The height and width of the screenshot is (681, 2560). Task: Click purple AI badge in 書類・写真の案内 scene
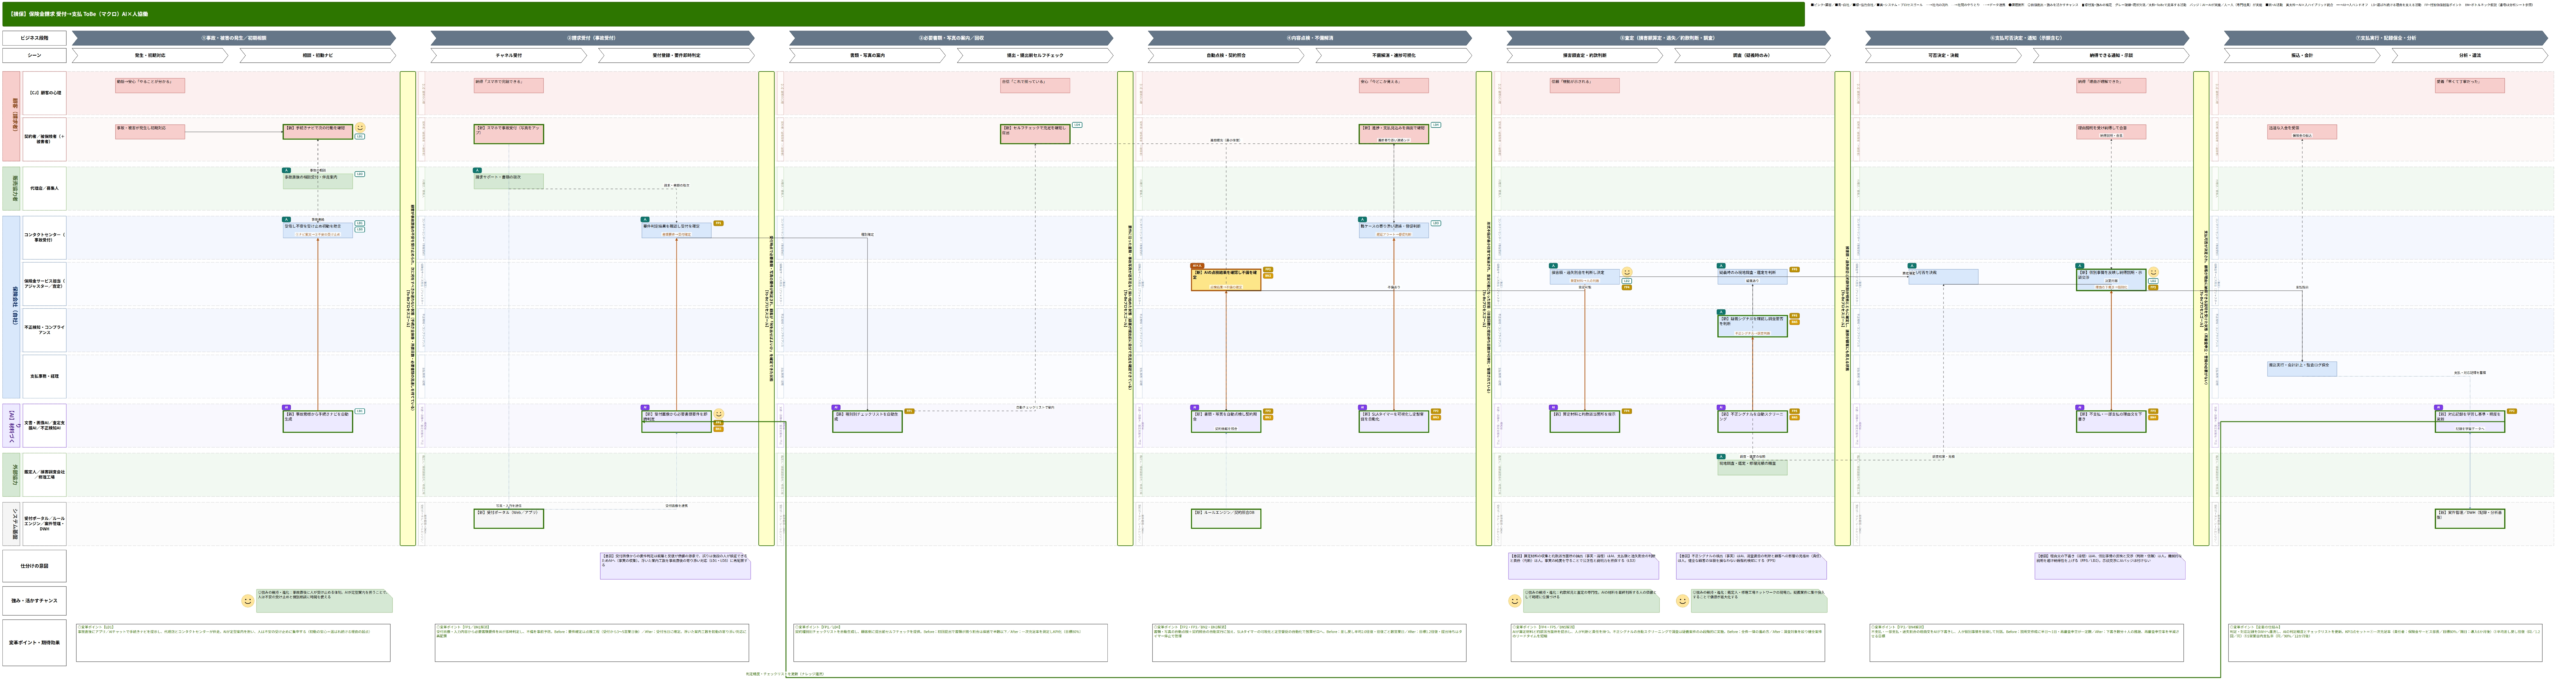(836, 407)
